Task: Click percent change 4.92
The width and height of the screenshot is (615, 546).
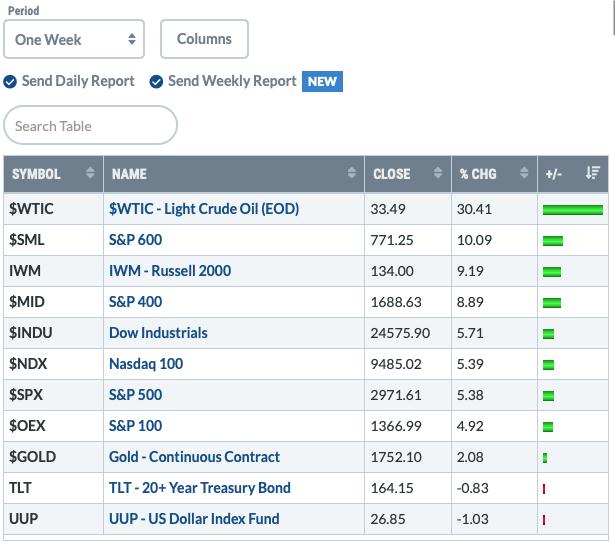Action: [x=470, y=426]
